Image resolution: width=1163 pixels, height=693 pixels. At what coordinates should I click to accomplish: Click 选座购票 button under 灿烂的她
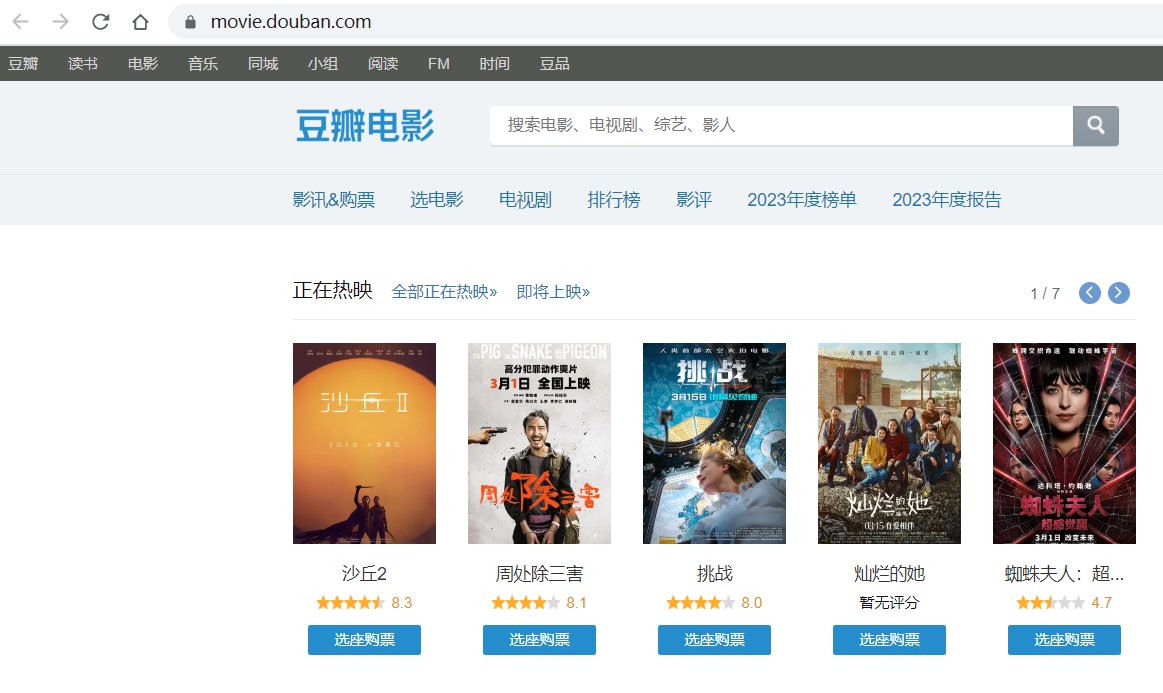[x=889, y=640]
